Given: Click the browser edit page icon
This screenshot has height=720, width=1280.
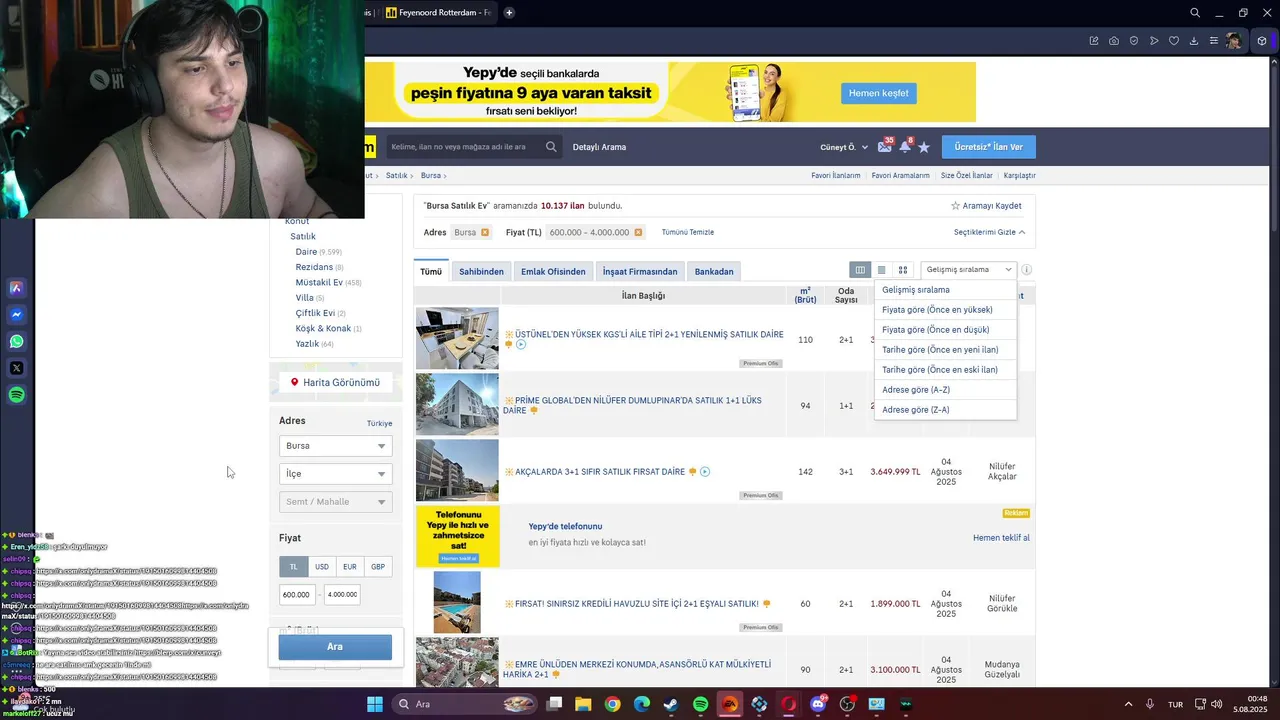Looking at the screenshot, I should pos(1094,41).
